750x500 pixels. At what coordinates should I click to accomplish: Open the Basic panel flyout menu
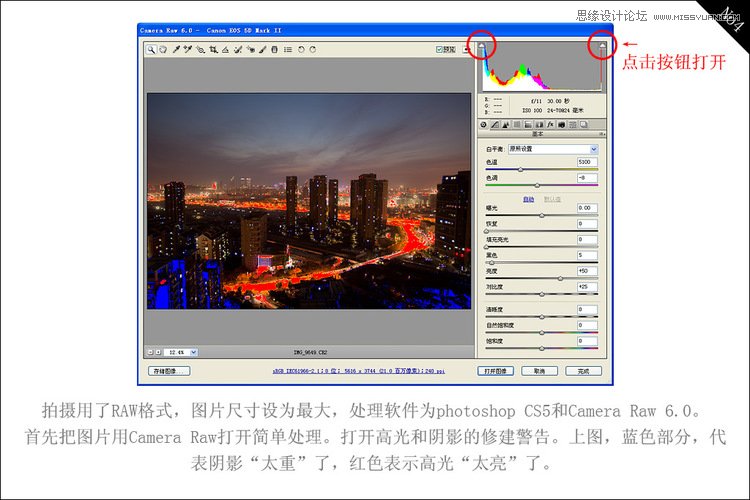click(602, 134)
